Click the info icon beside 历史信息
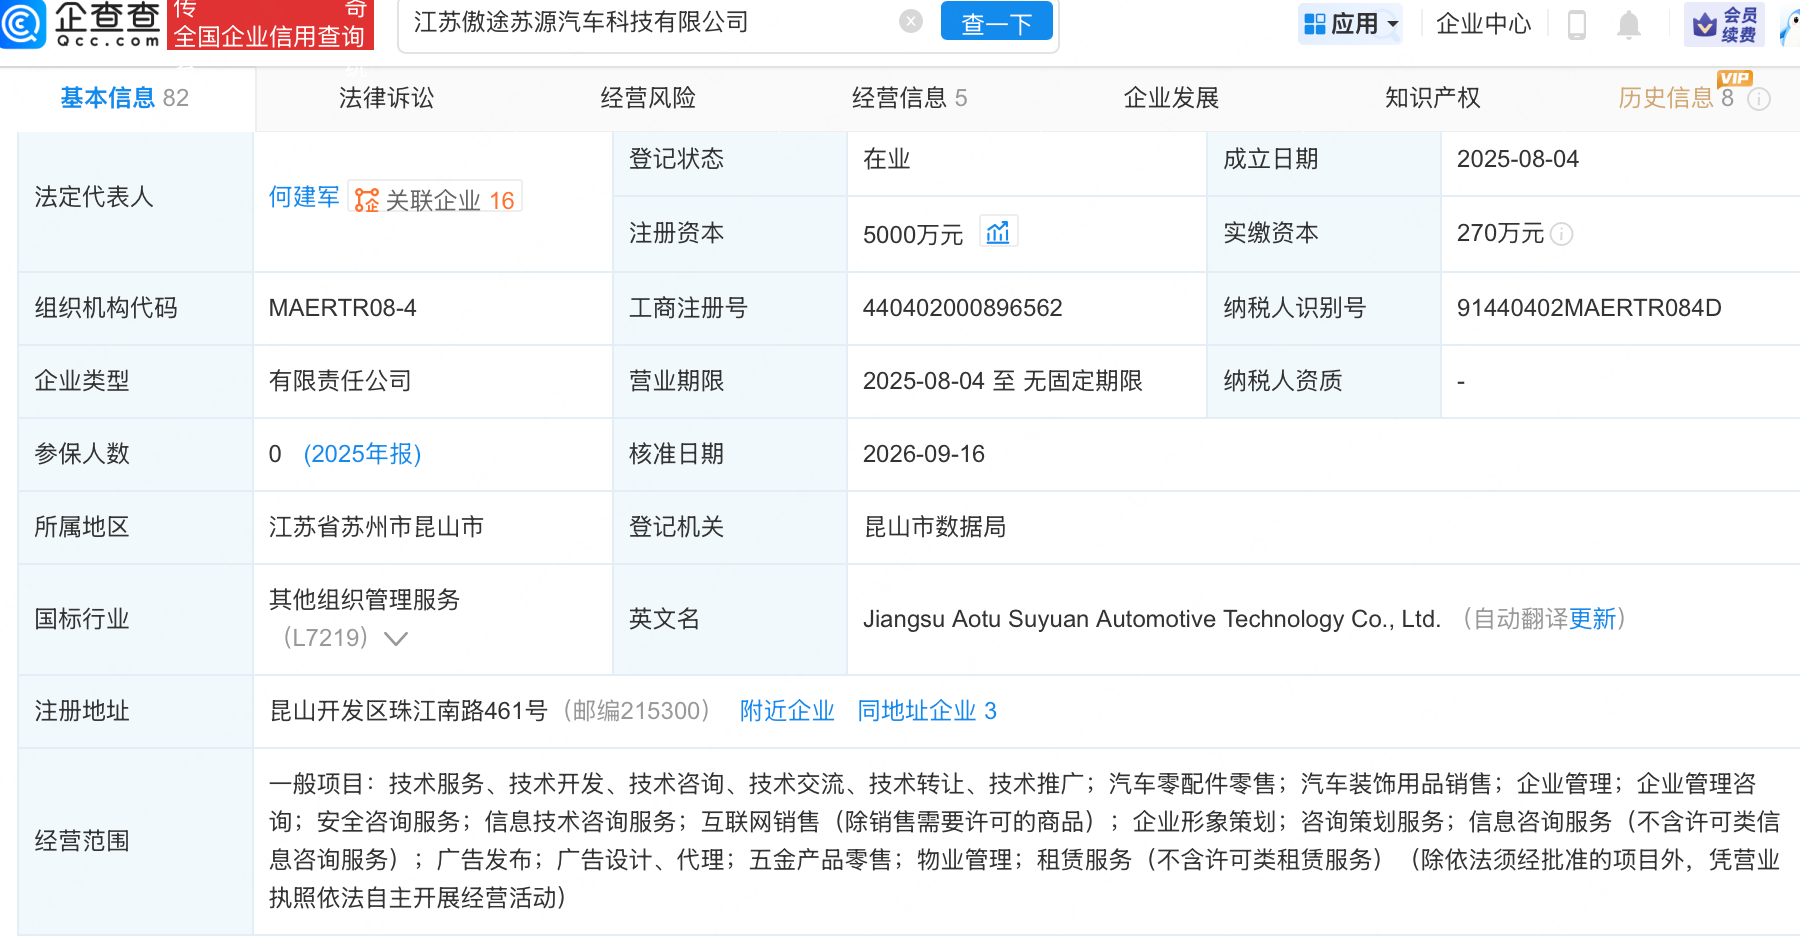 pyautogui.click(x=1759, y=99)
